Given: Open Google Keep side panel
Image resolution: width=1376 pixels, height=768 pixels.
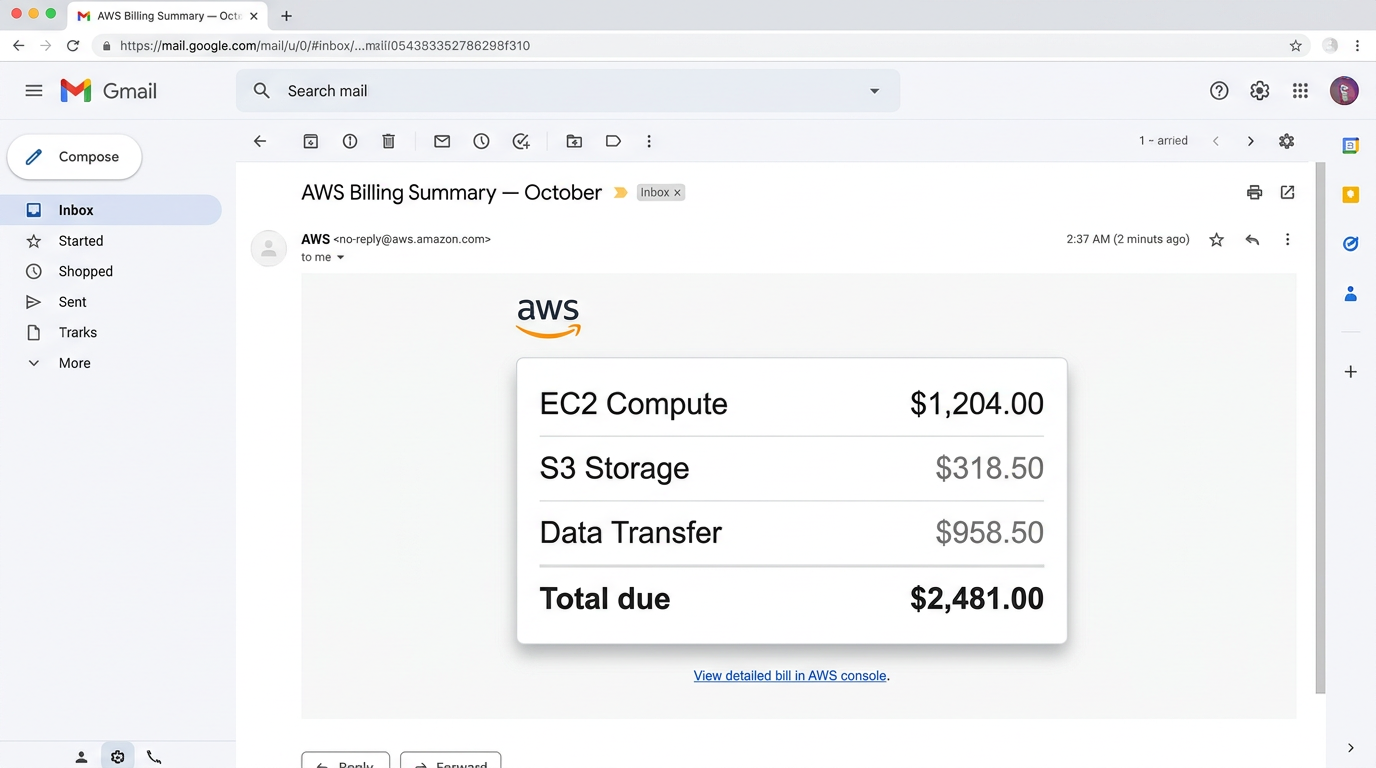Looking at the screenshot, I should point(1350,195).
